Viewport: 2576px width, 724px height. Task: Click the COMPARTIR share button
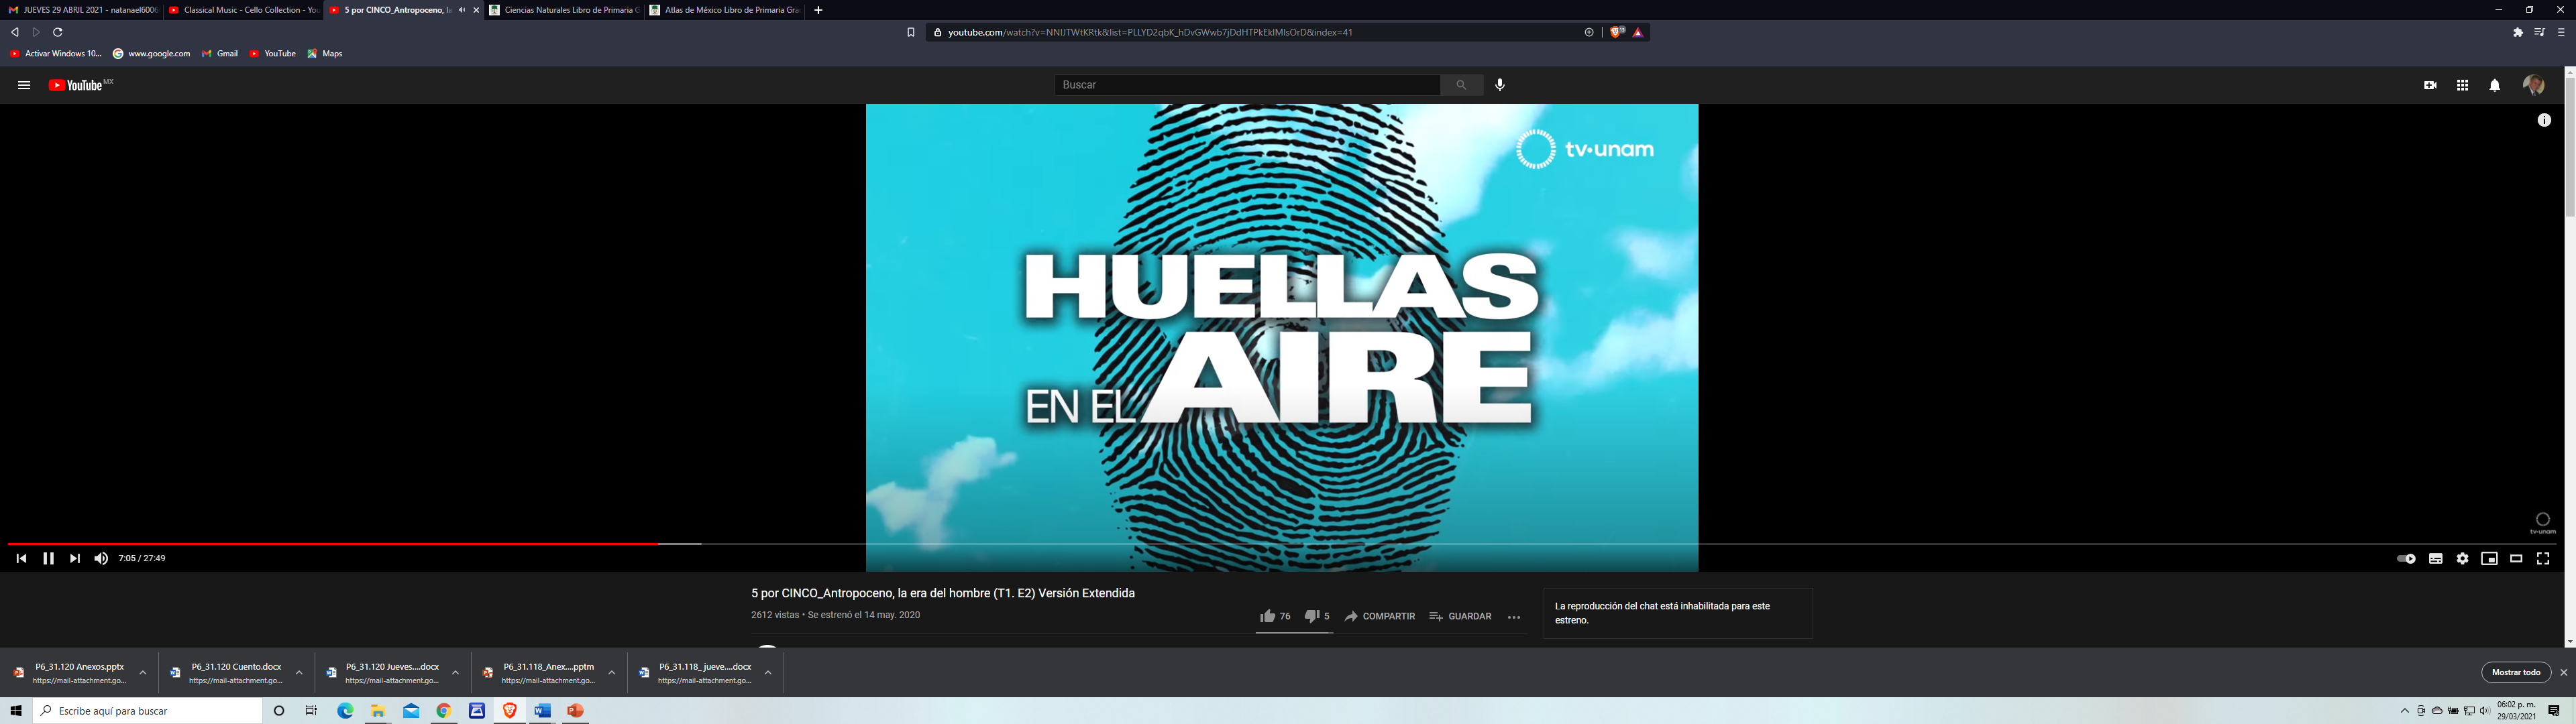click(1379, 616)
